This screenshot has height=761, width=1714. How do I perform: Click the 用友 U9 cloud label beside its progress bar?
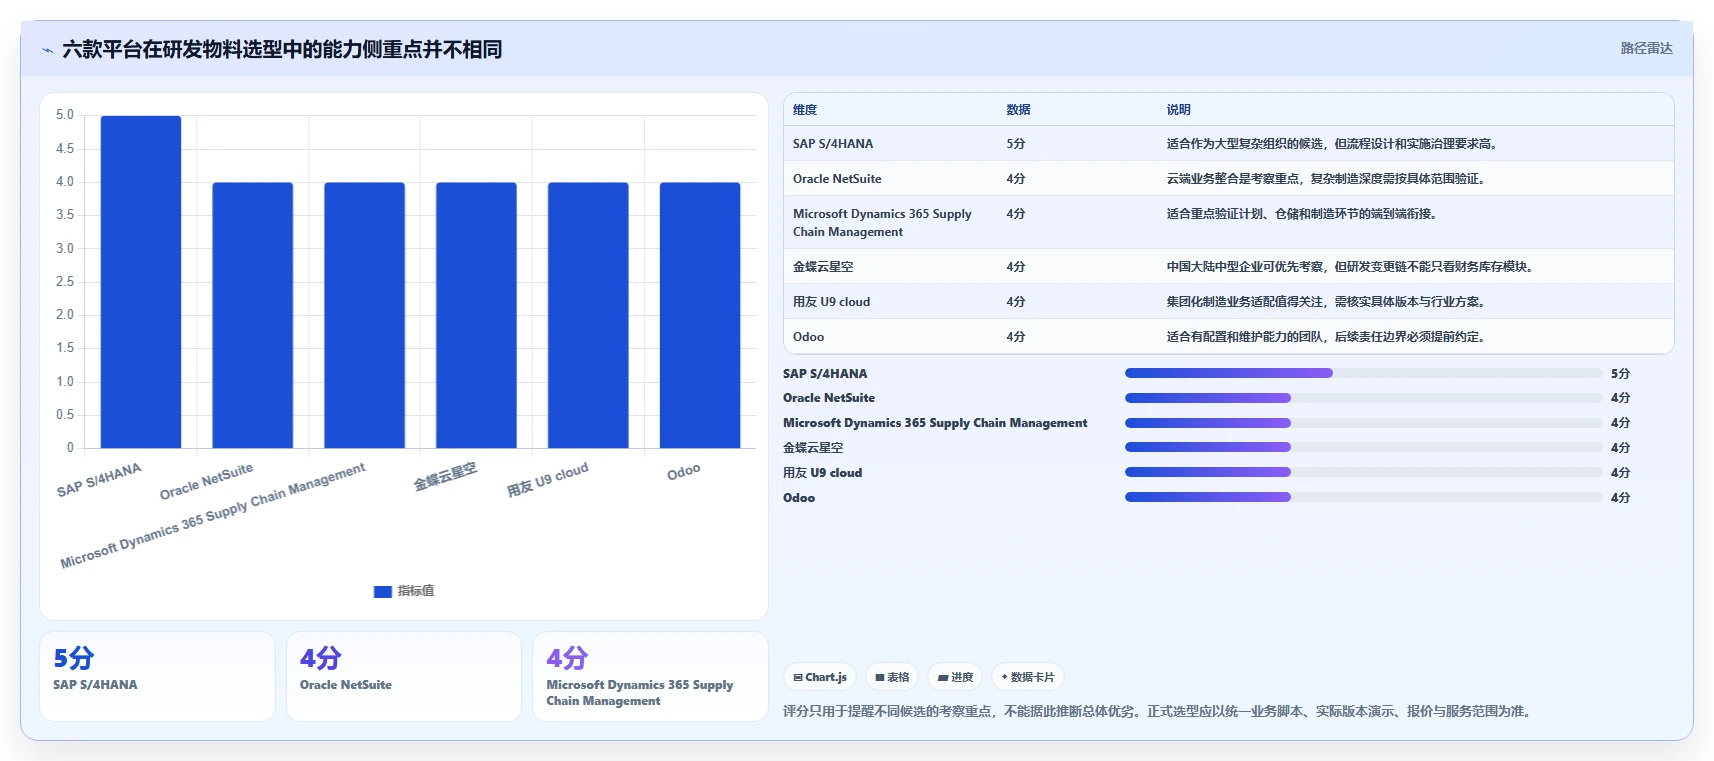point(822,473)
